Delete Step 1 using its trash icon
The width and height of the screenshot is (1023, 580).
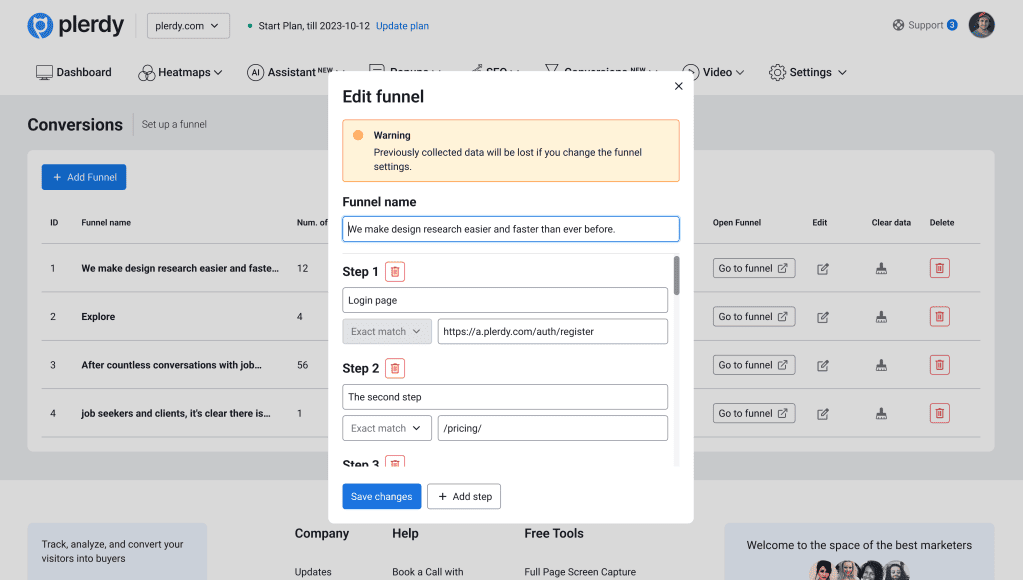395,271
